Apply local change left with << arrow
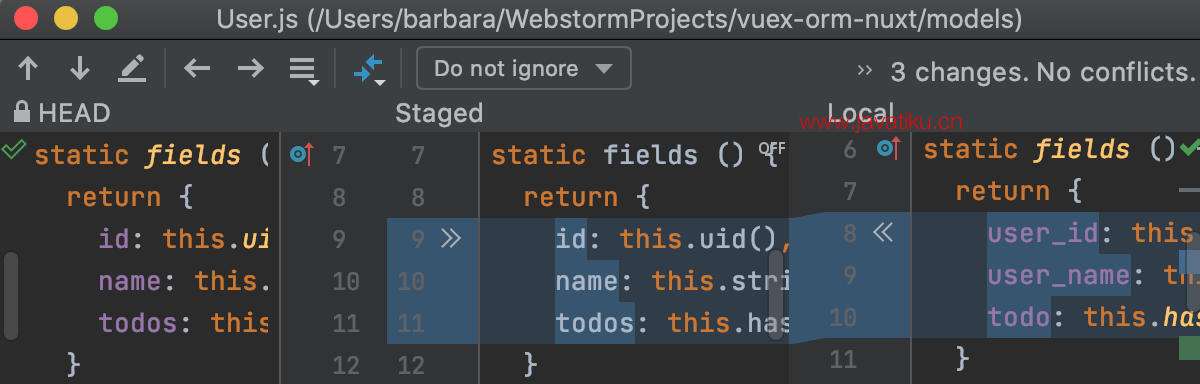This screenshot has width=1200, height=384. click(x=881, y=233)
